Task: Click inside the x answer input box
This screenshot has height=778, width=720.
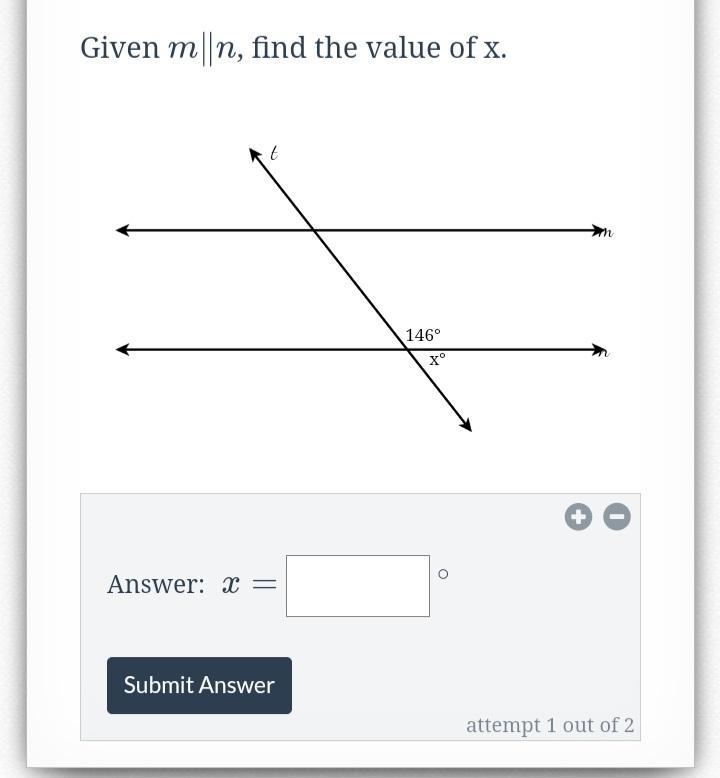Action: (x=358, y=585)
